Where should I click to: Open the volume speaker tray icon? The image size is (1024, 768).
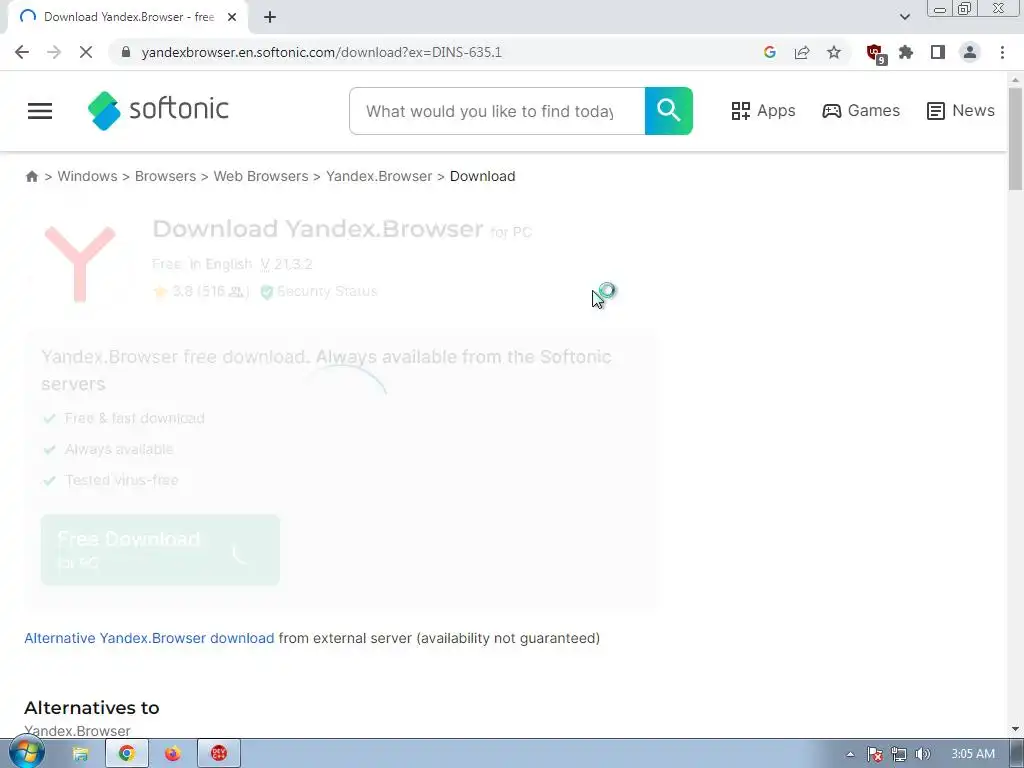click(x=923, y=754)
